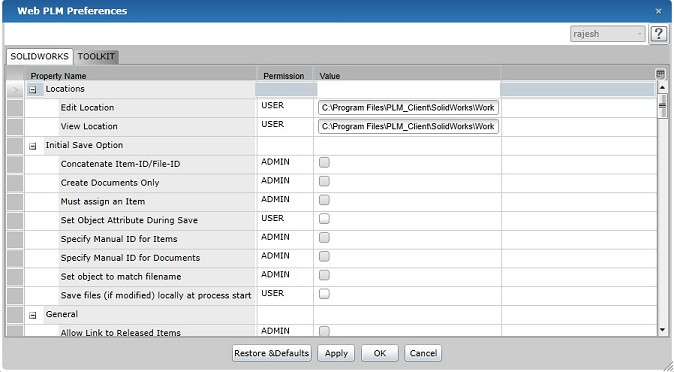Viewport: 674px width, 372px height.
Task: Click the Edit Location path field
Action: (x=408, y=108)
